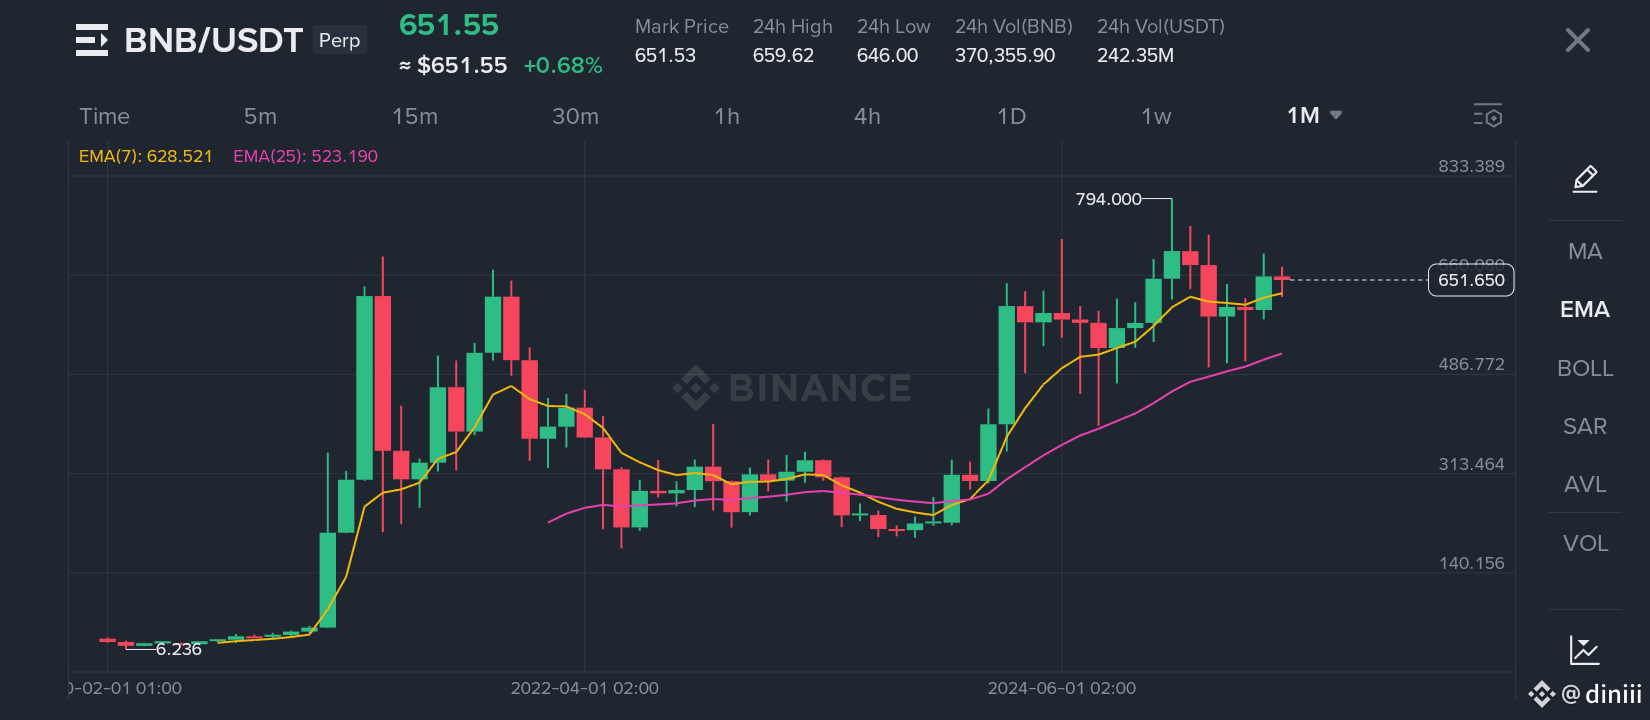Toggle the EMA indicator
Viewport: 1650px width, 720px height.
[x=1585, y=309]
